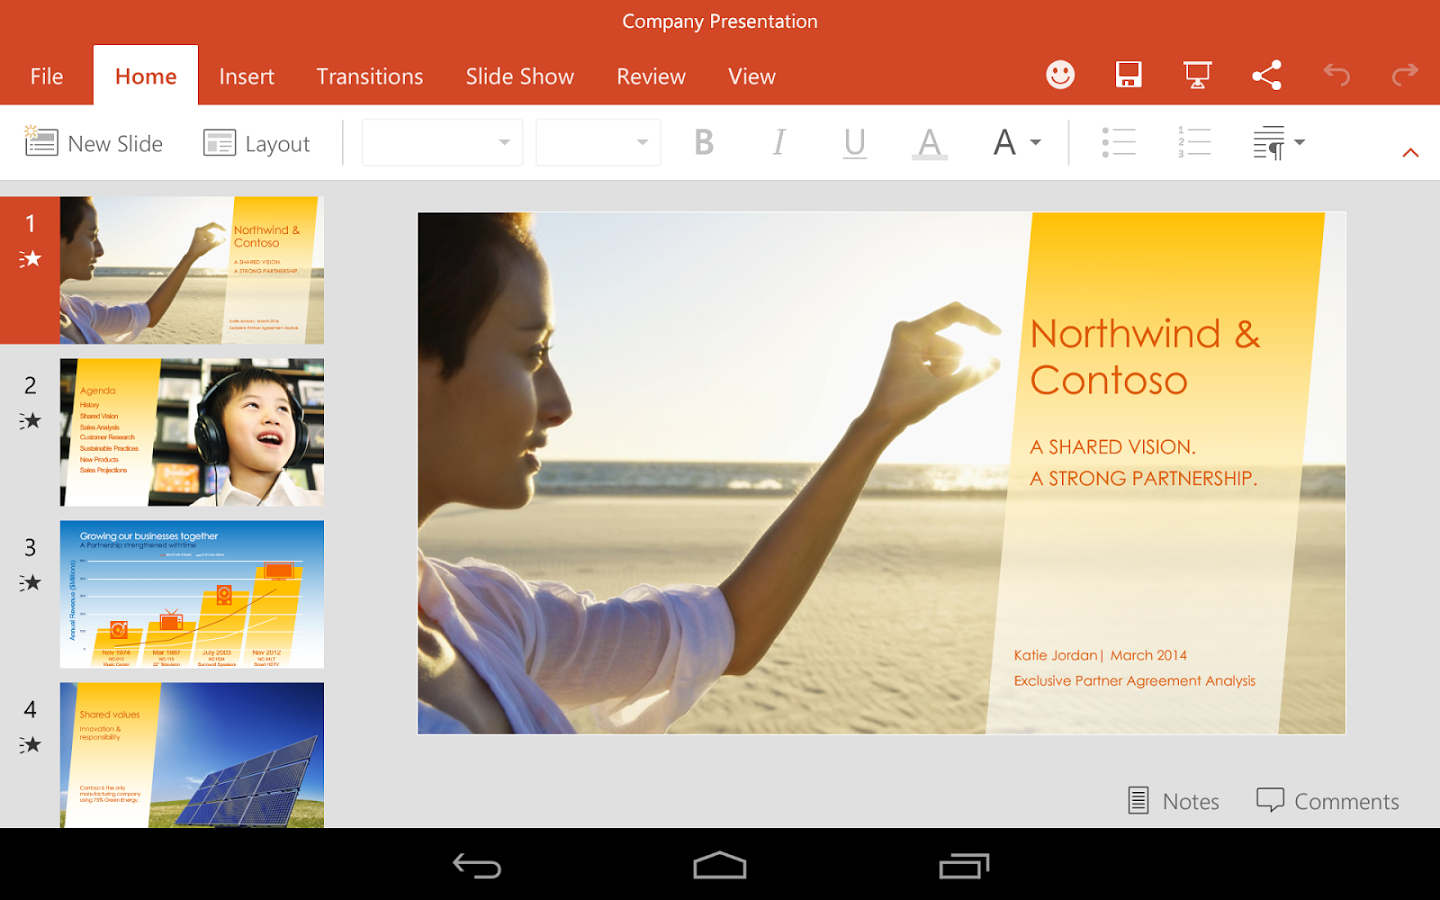
Task: Tap the Android recent apps button
Action: click(x=964, y=866)
